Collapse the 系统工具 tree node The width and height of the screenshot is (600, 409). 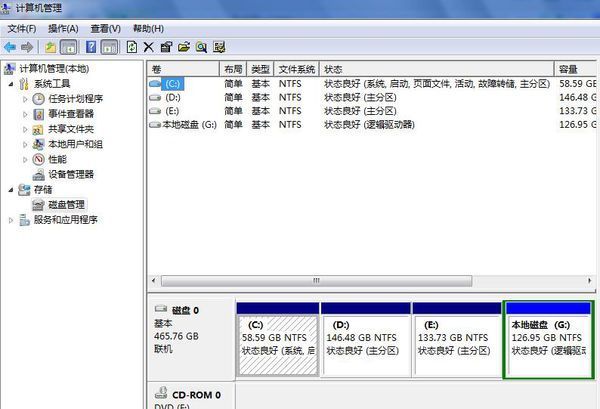coord(11,84)
